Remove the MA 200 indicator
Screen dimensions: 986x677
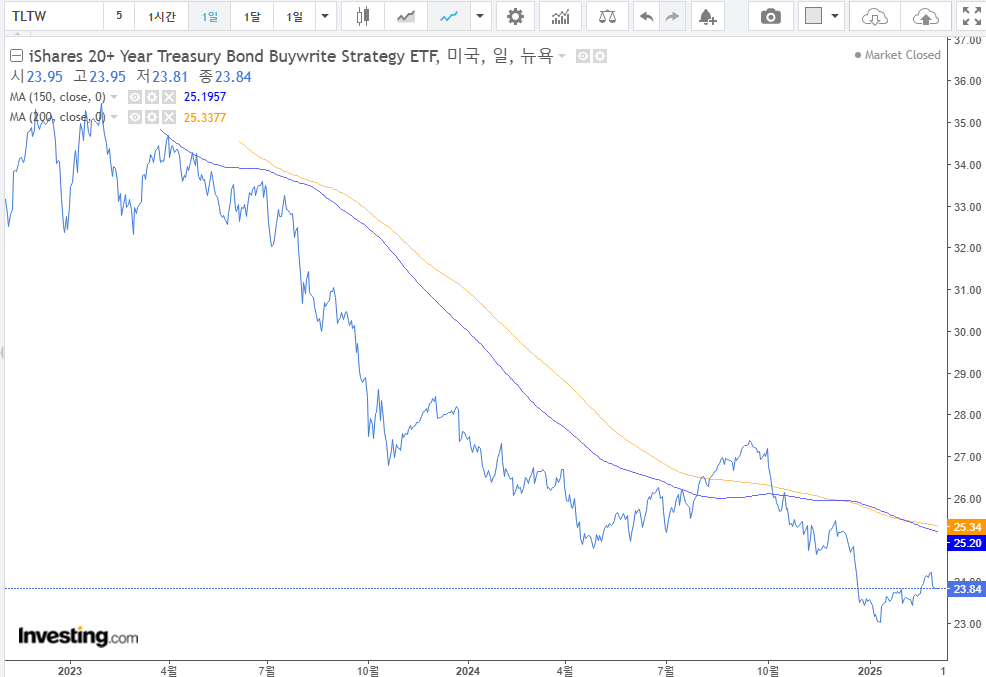click(x=169, y=118)
